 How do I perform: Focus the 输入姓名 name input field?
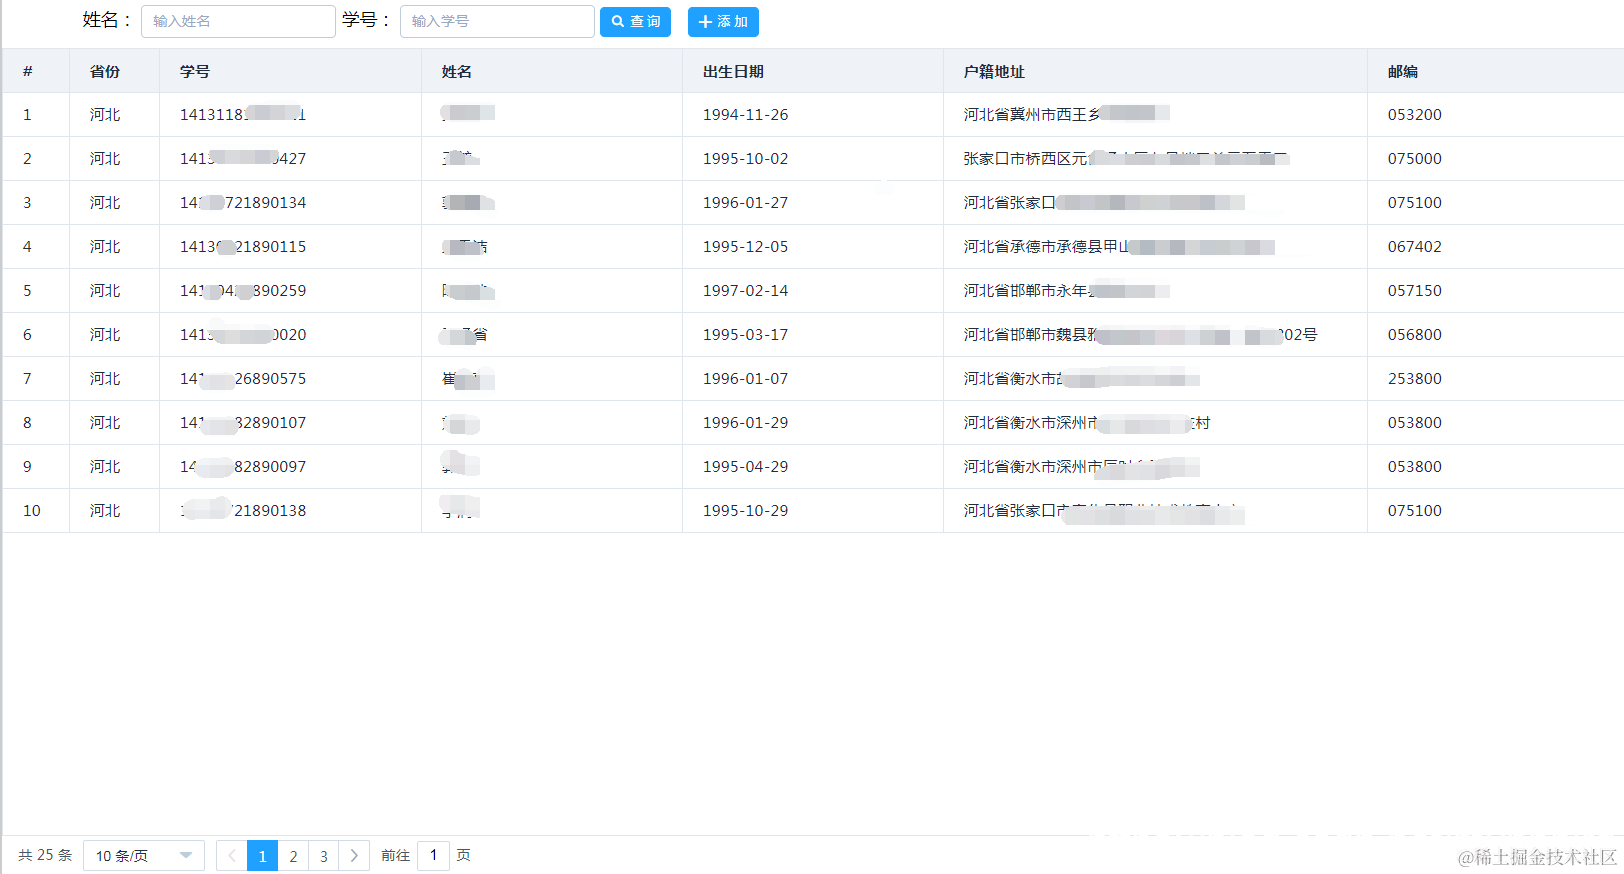point(238,21)
